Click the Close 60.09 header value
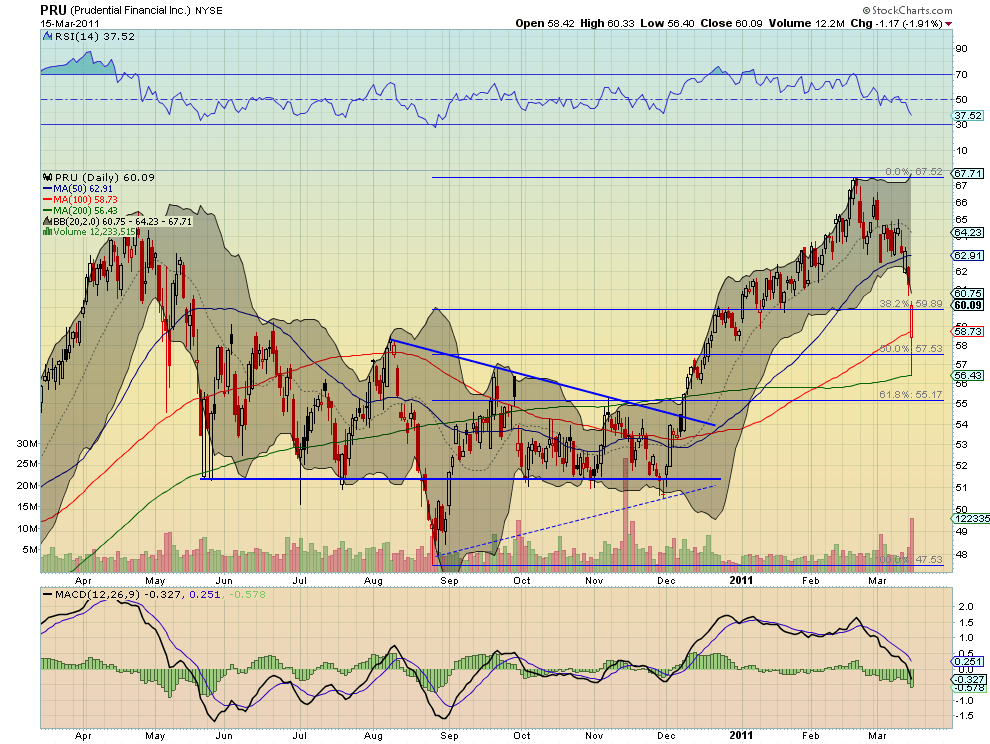Screen dimensions: 990x744 coord(731,23)
